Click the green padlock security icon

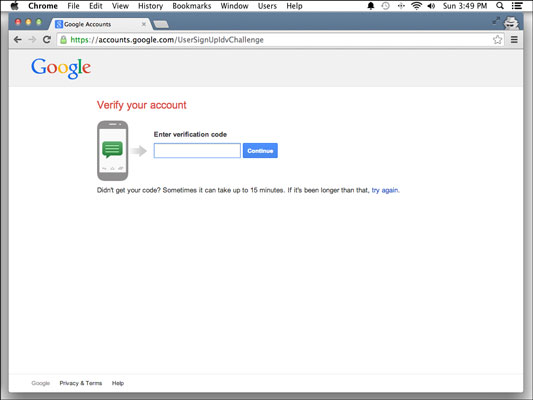pos(63,40)
